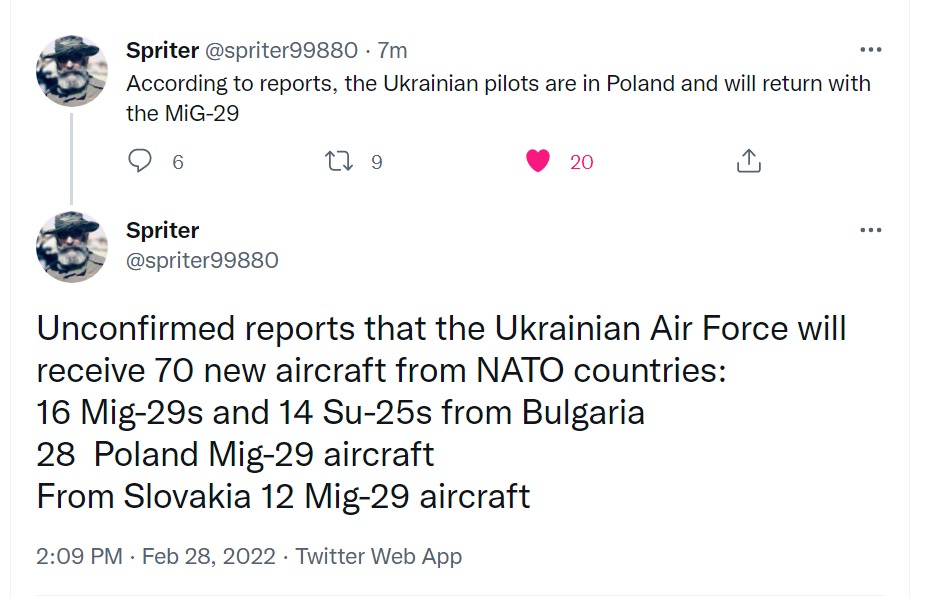Click the tweet text about 70 new aircraft
940x598 pixels.
coord(440,411)
